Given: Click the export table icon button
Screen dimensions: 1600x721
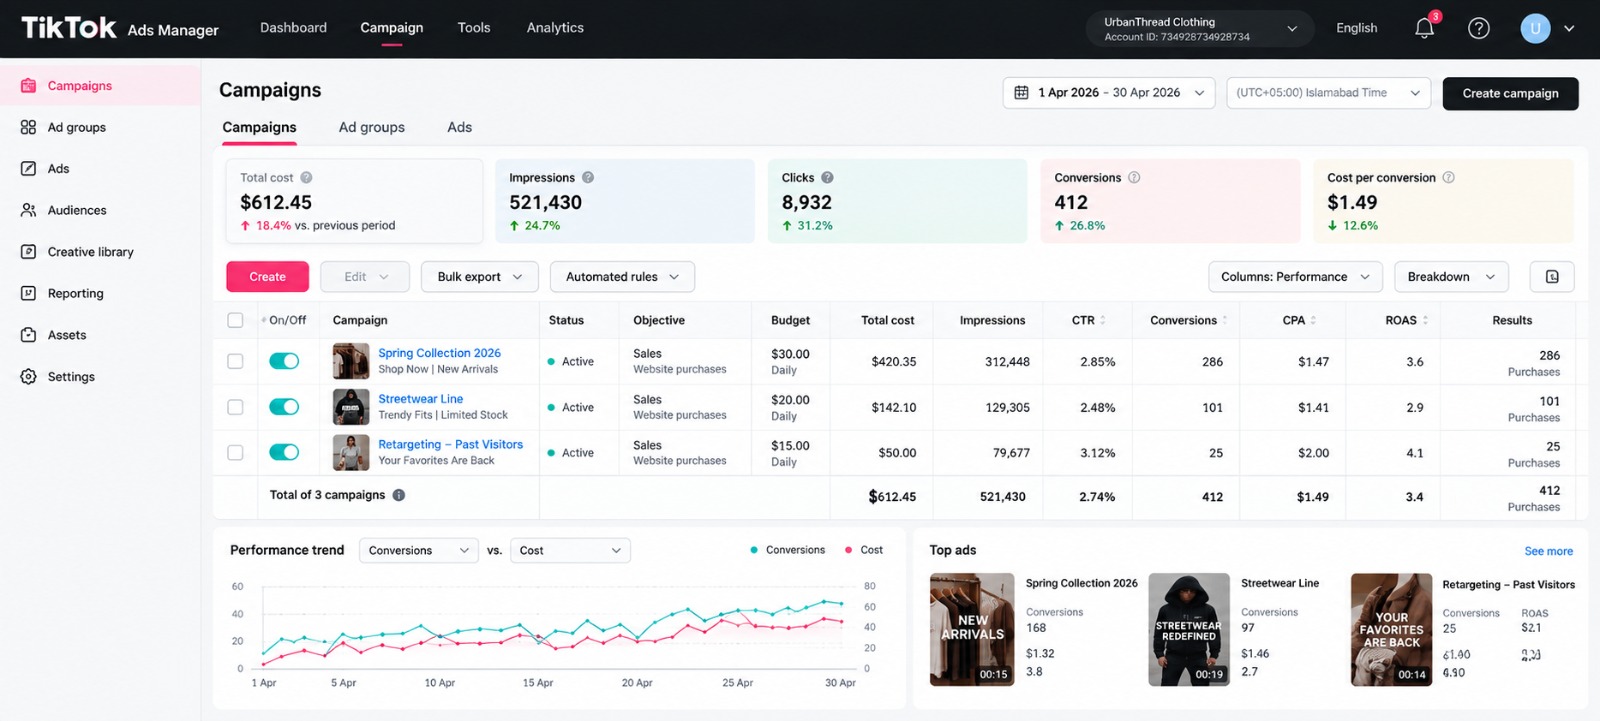Looking at the screenshot, I should [1552, 277].
